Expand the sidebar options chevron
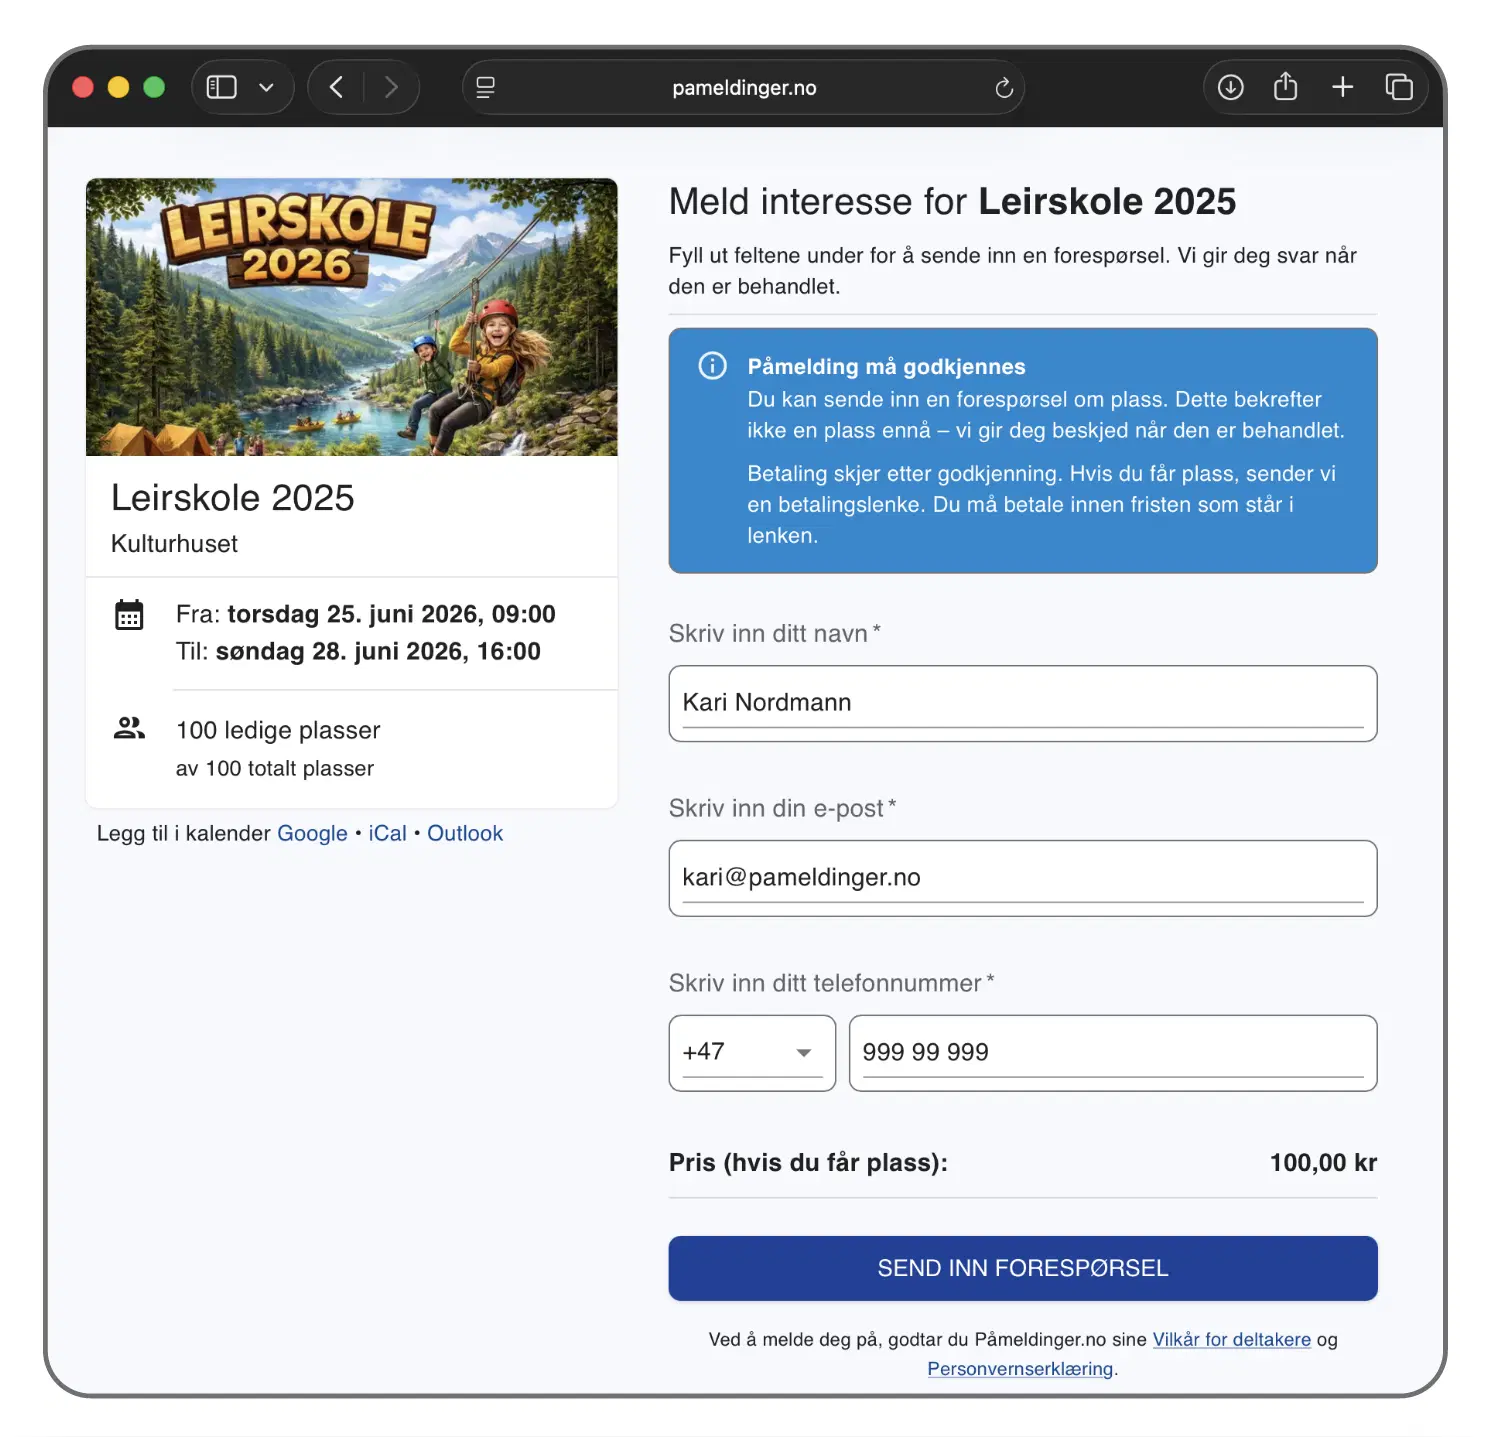1488x1437 pixels. 266,88
